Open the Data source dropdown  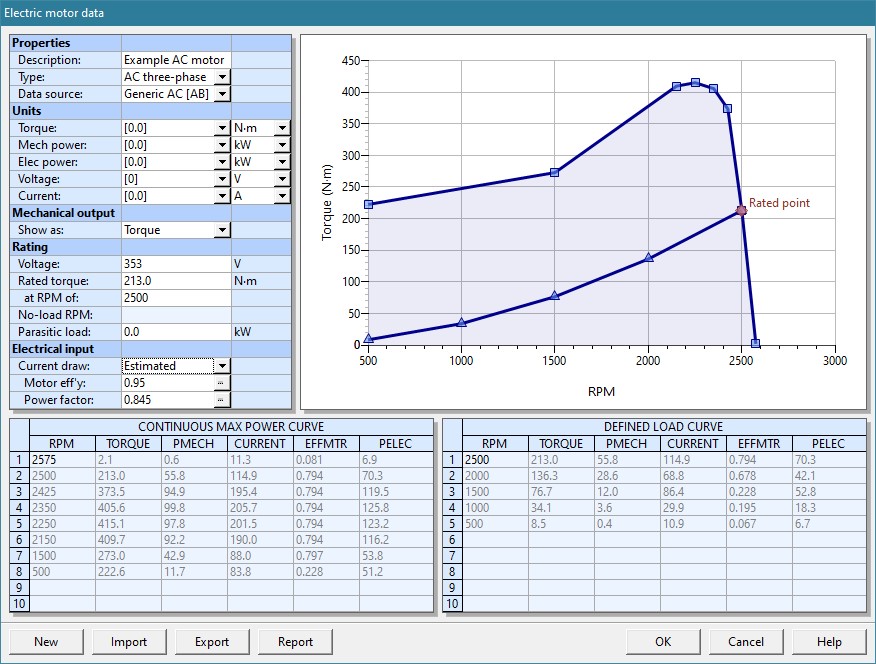(x=222, y=94)
